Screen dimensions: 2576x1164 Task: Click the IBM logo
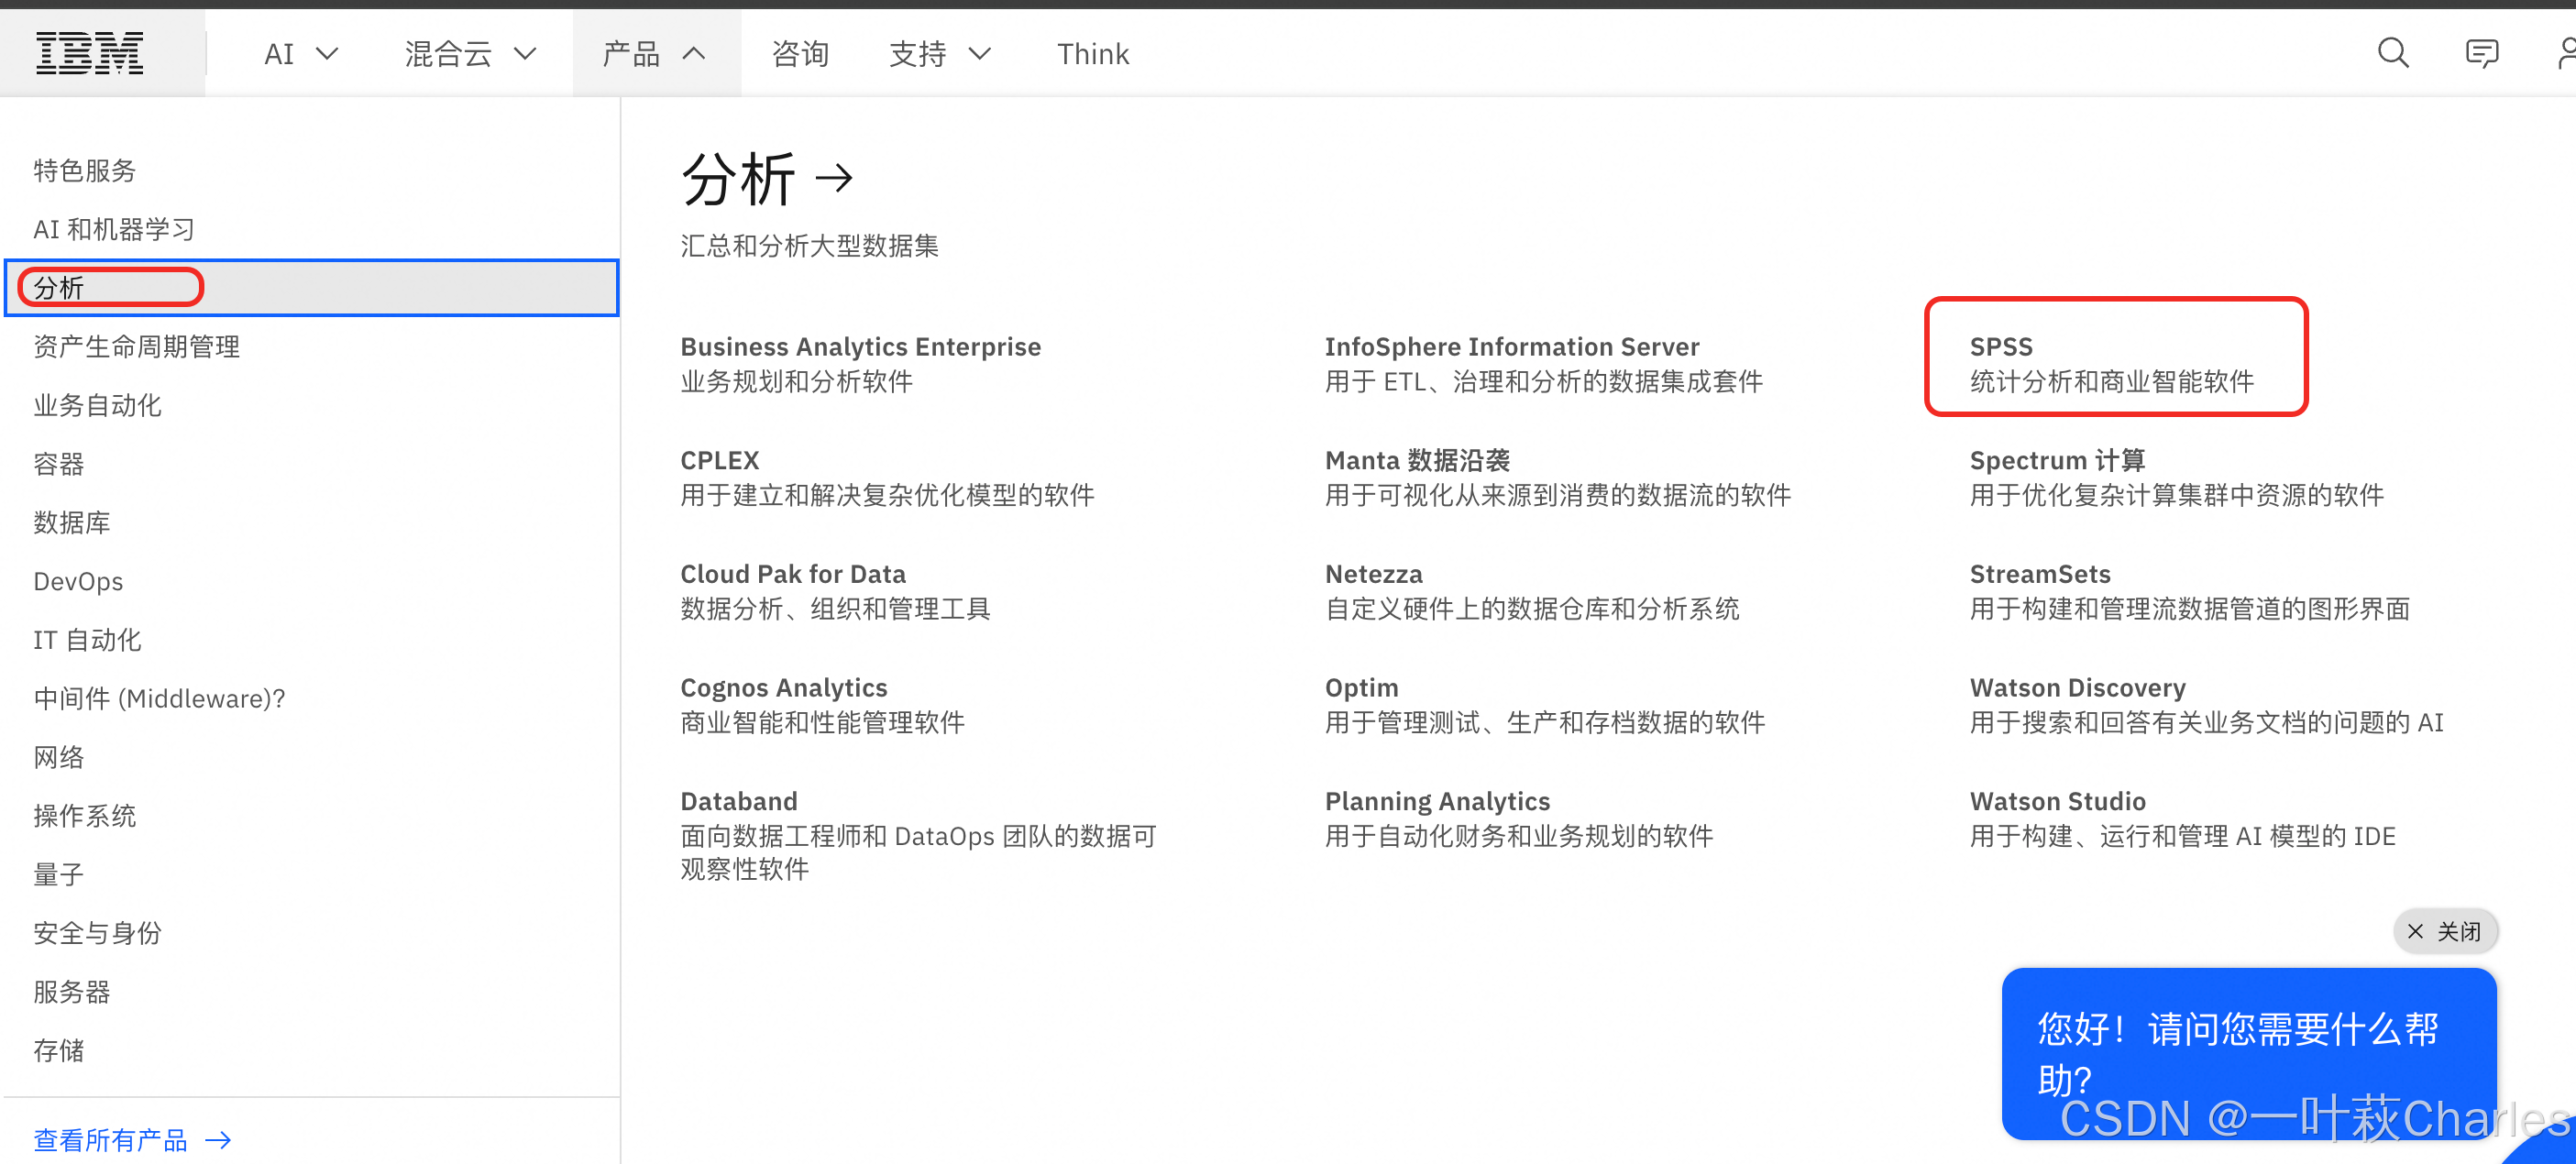tap(90, 53)
